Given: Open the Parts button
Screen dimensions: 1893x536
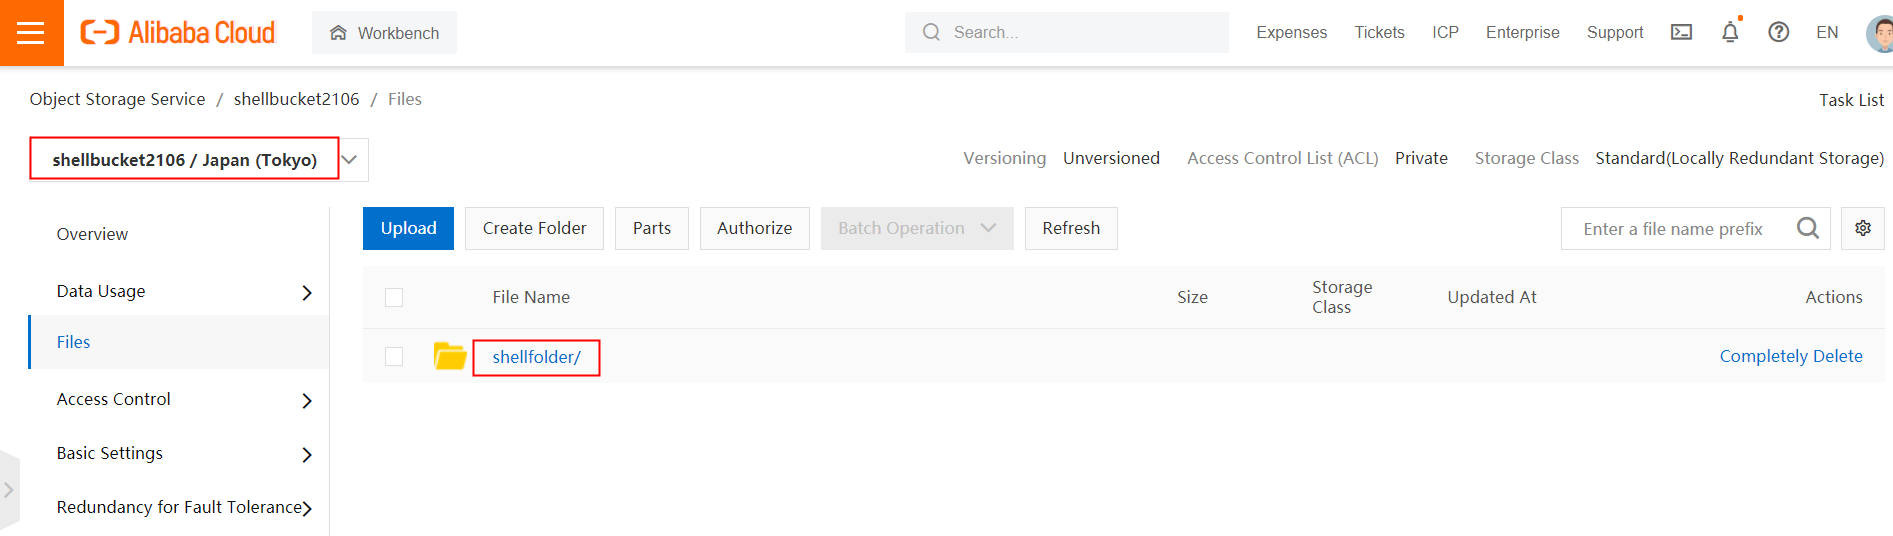Looking at the screenshot, I should pos(652,228).
